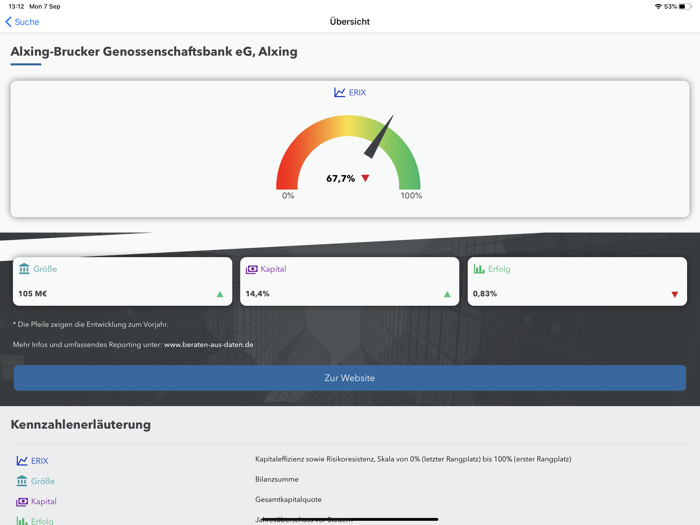700x525 pixels.
Task: Select the Erfolg card title
Action: tap(499, 269)
